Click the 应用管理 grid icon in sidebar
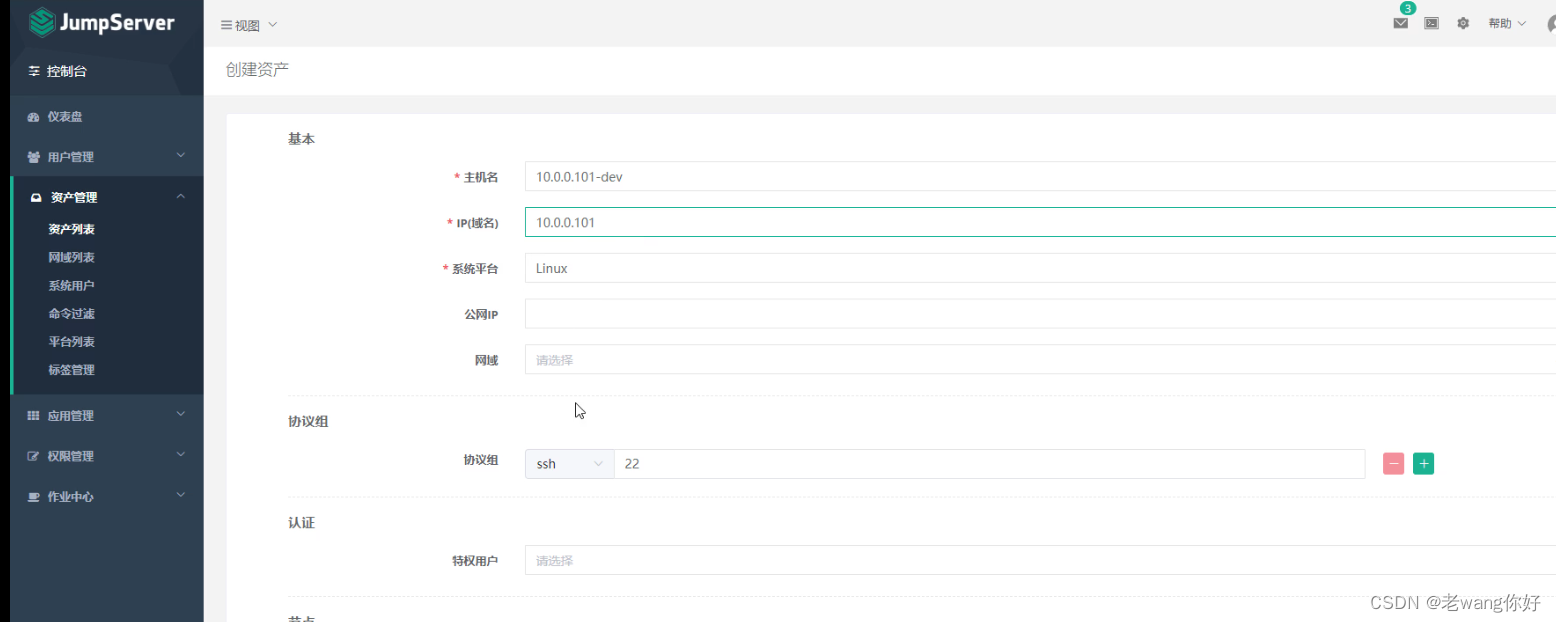1556x622 pixels. click(x=35, y=414)
